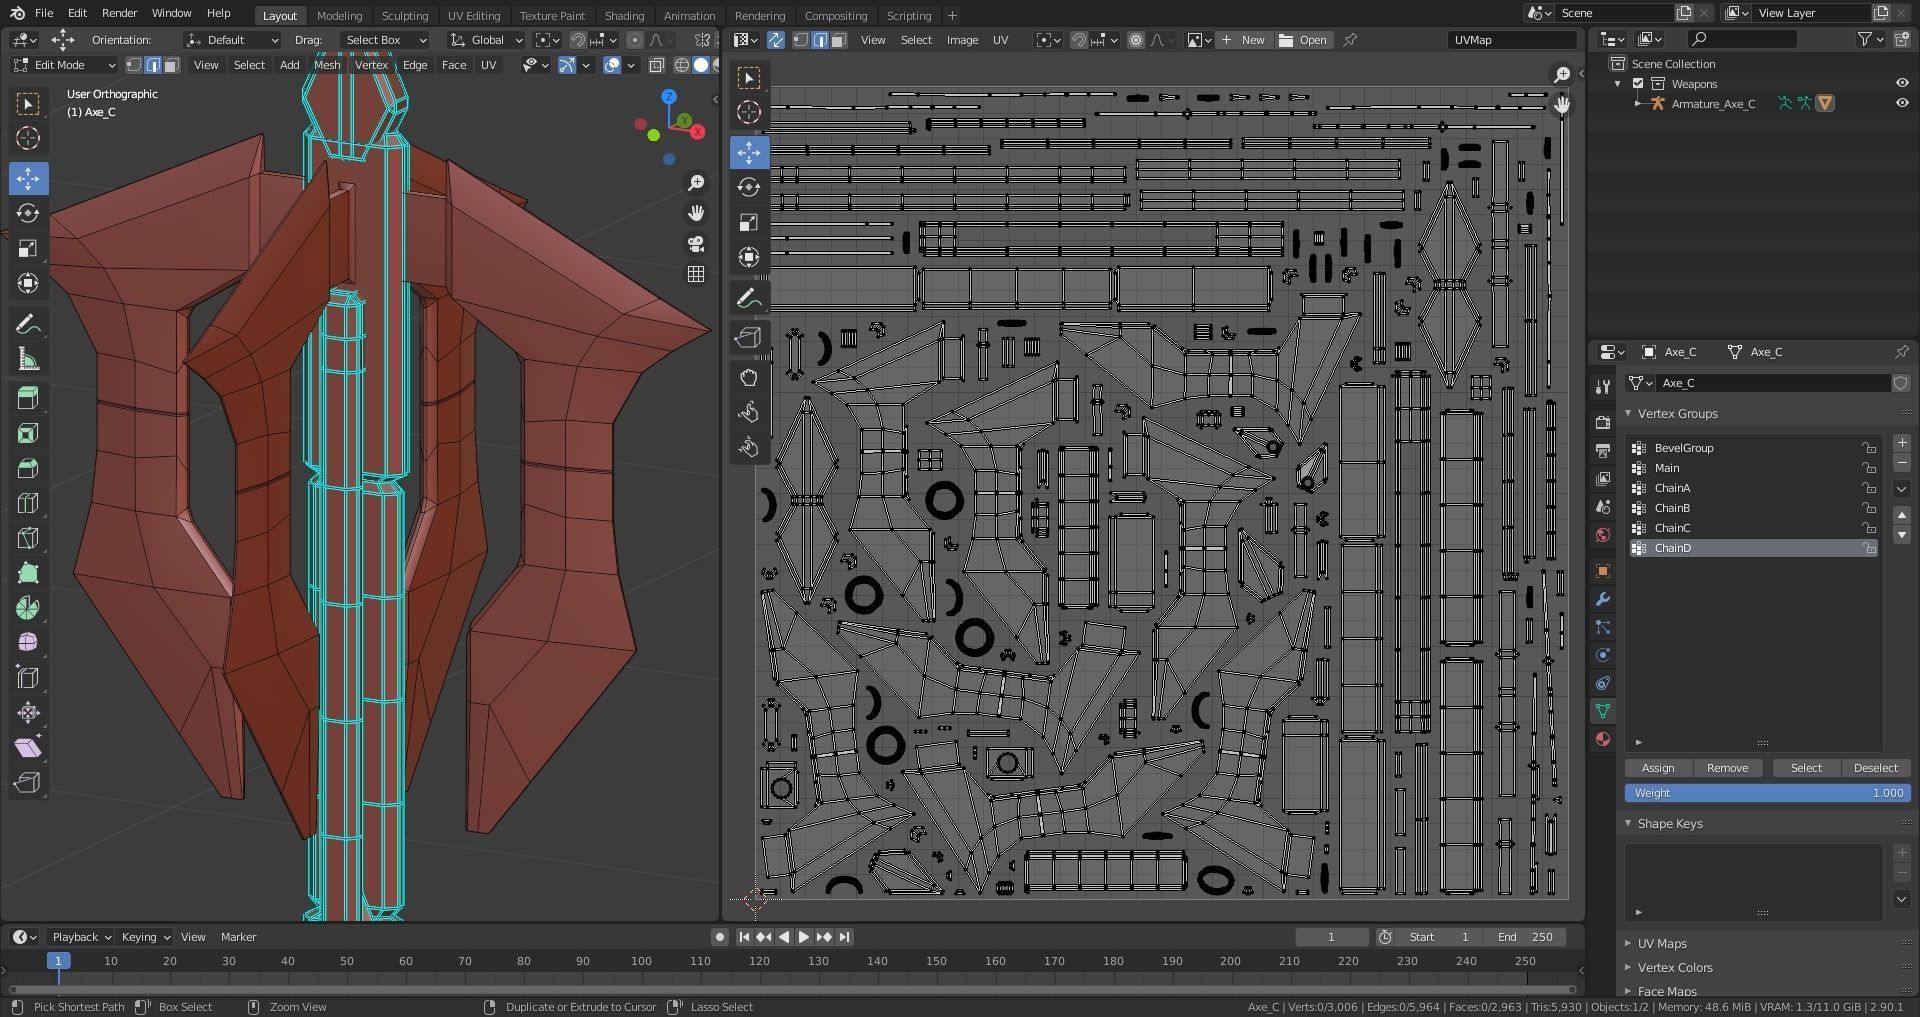Viewport: 1920px width, 1017px height.
Task: Choose the Annotate tool in 3D viewport
Action: click(28, 325)
